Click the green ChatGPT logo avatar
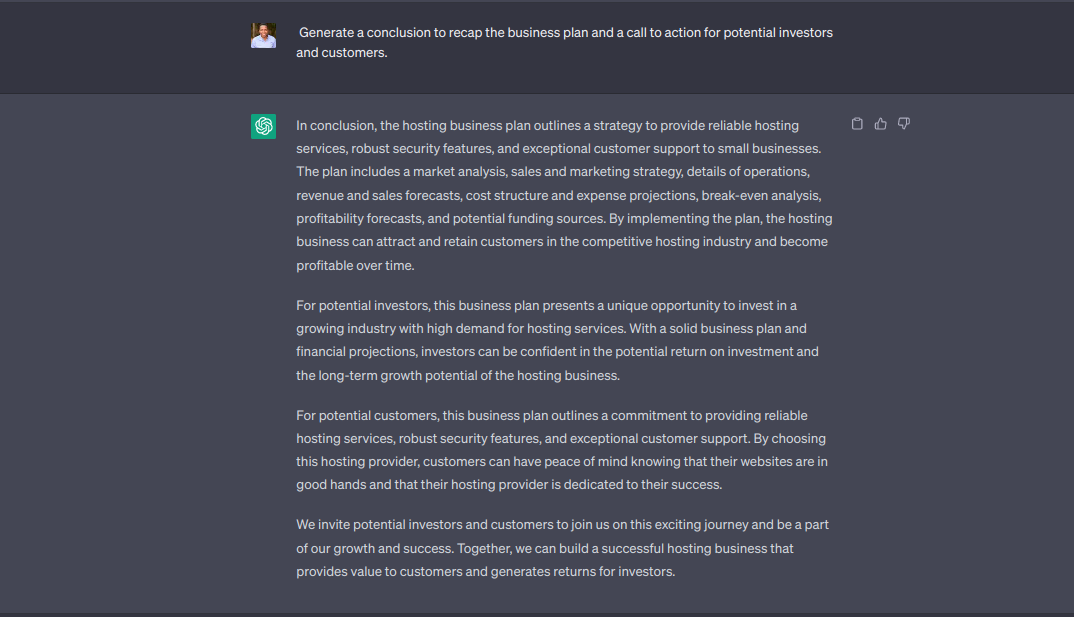1074x617 pixels. pyautogui.click(x=263, y=126)
